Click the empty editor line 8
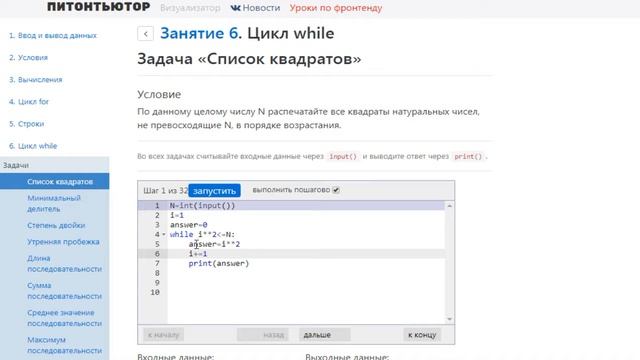This screenshot has width=640, height=360. (x=306, y=273)
